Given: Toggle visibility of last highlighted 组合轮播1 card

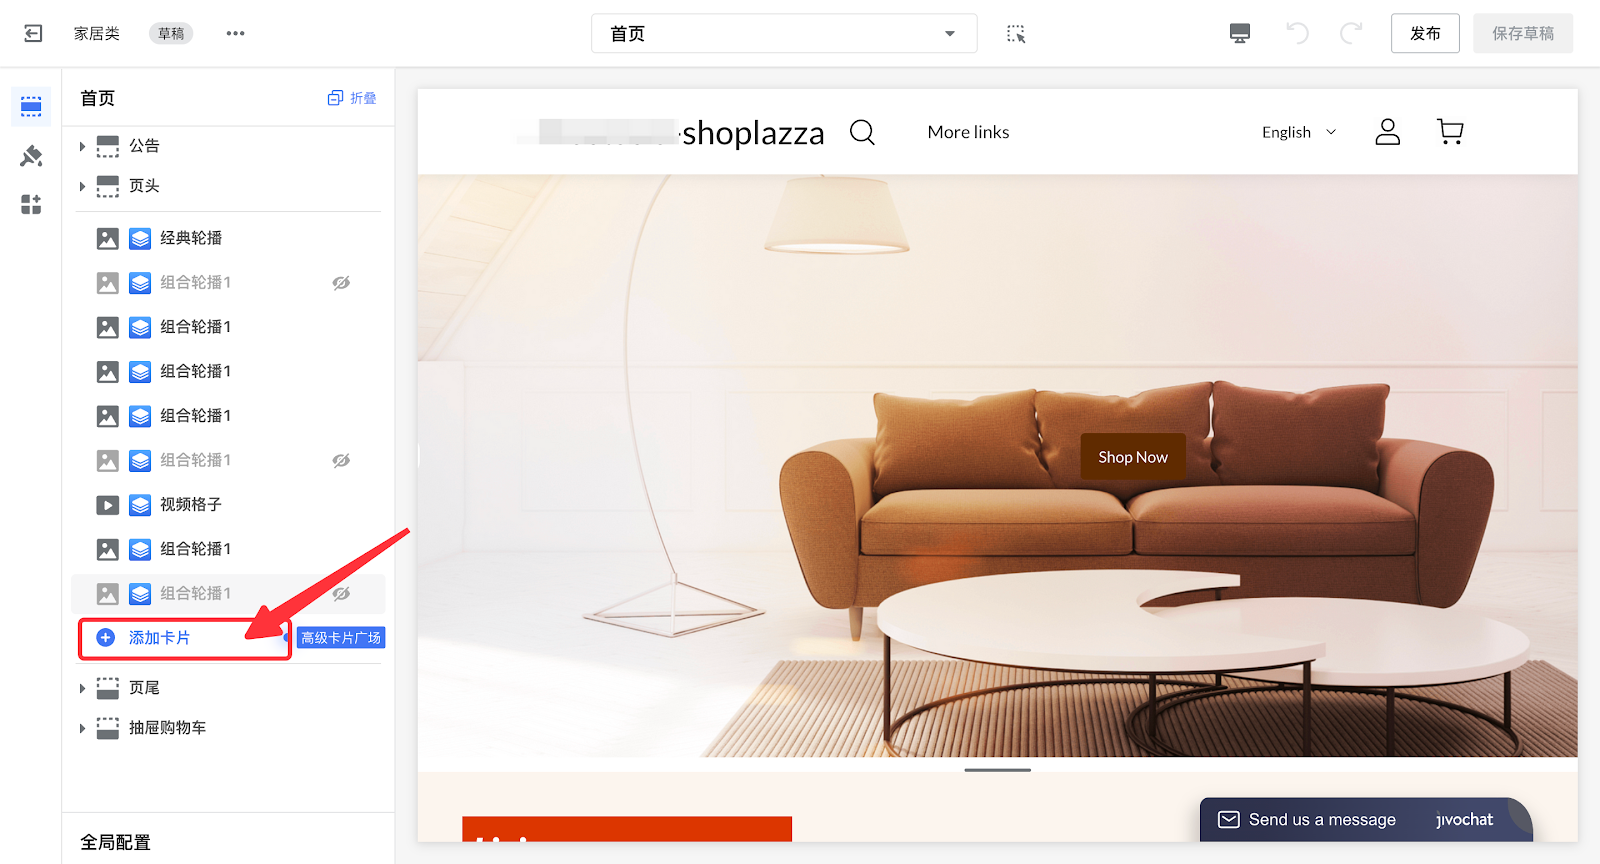Looking at the screenshot, I should pyautogui.click(x=341, y=594).
